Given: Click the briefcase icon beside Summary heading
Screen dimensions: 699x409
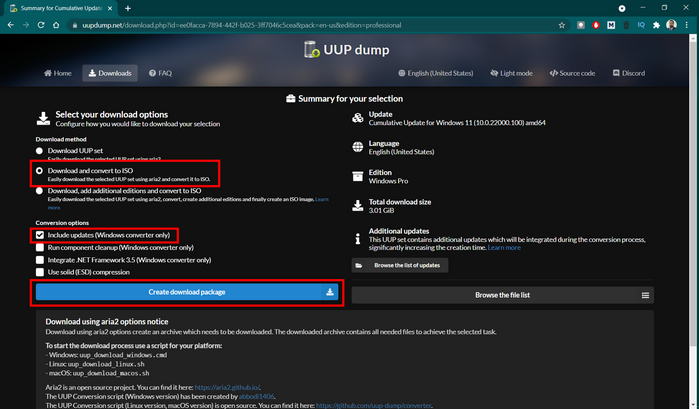Looking at the screenshot, I should 291,99.
